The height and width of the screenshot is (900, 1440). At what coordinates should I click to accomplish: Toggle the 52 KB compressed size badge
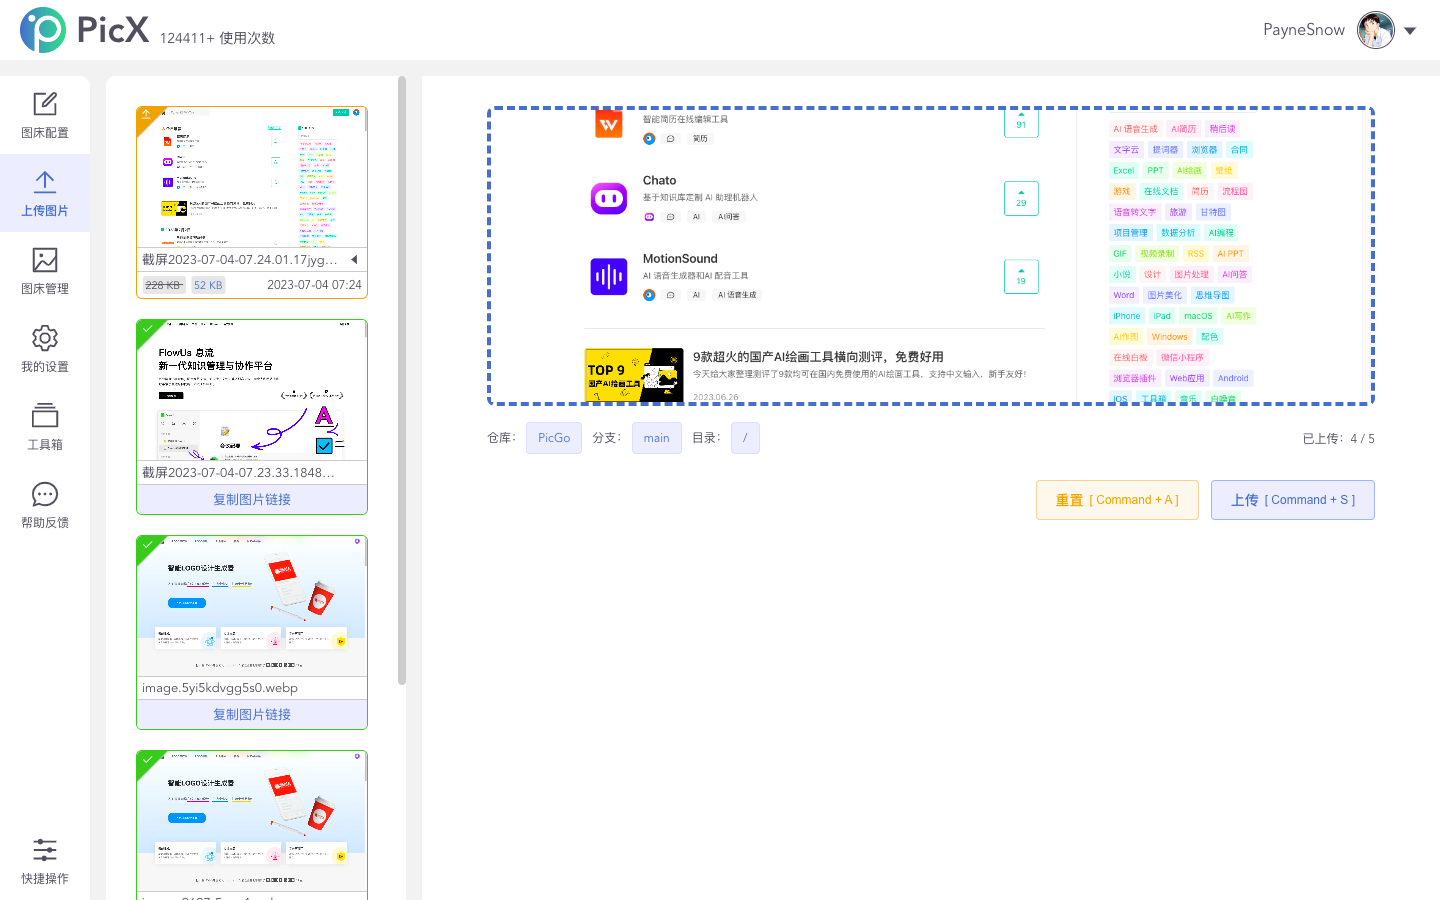pos(208,285)
